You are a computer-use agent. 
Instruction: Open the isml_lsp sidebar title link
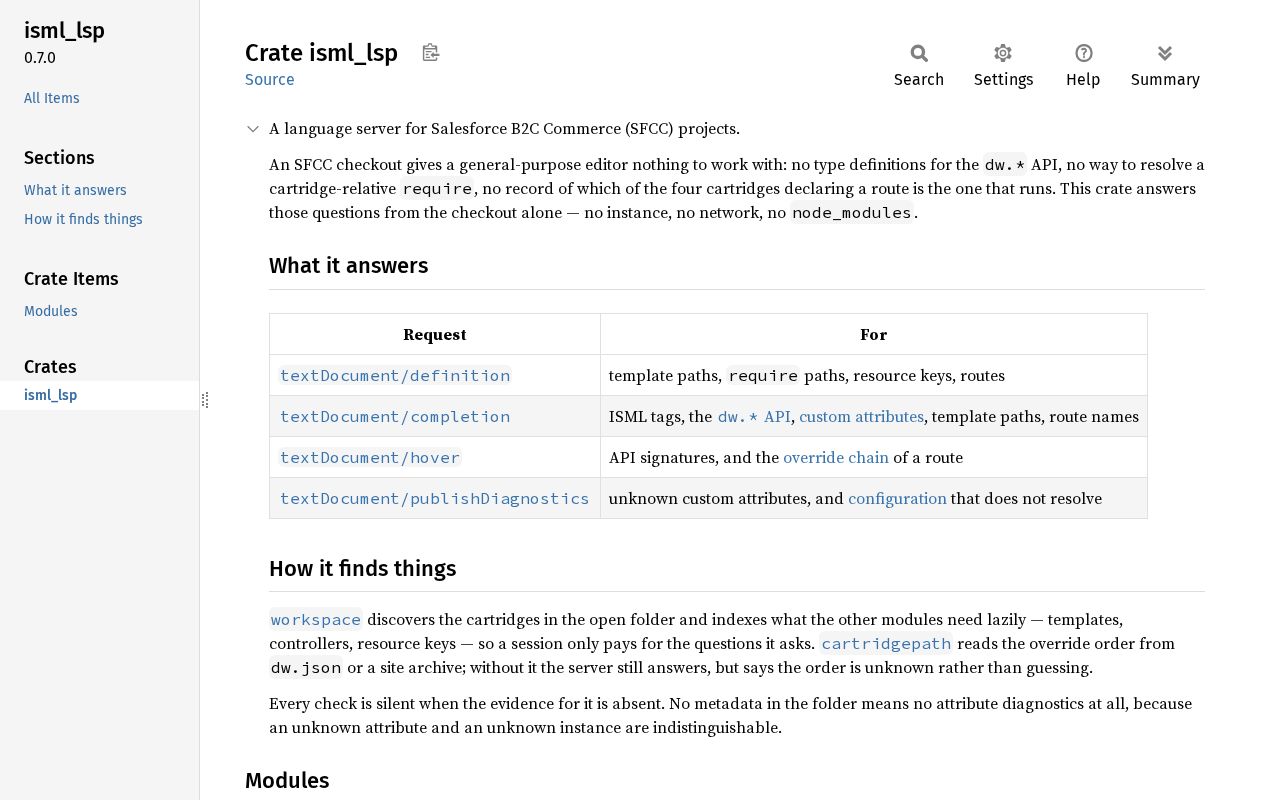point(64,30)
